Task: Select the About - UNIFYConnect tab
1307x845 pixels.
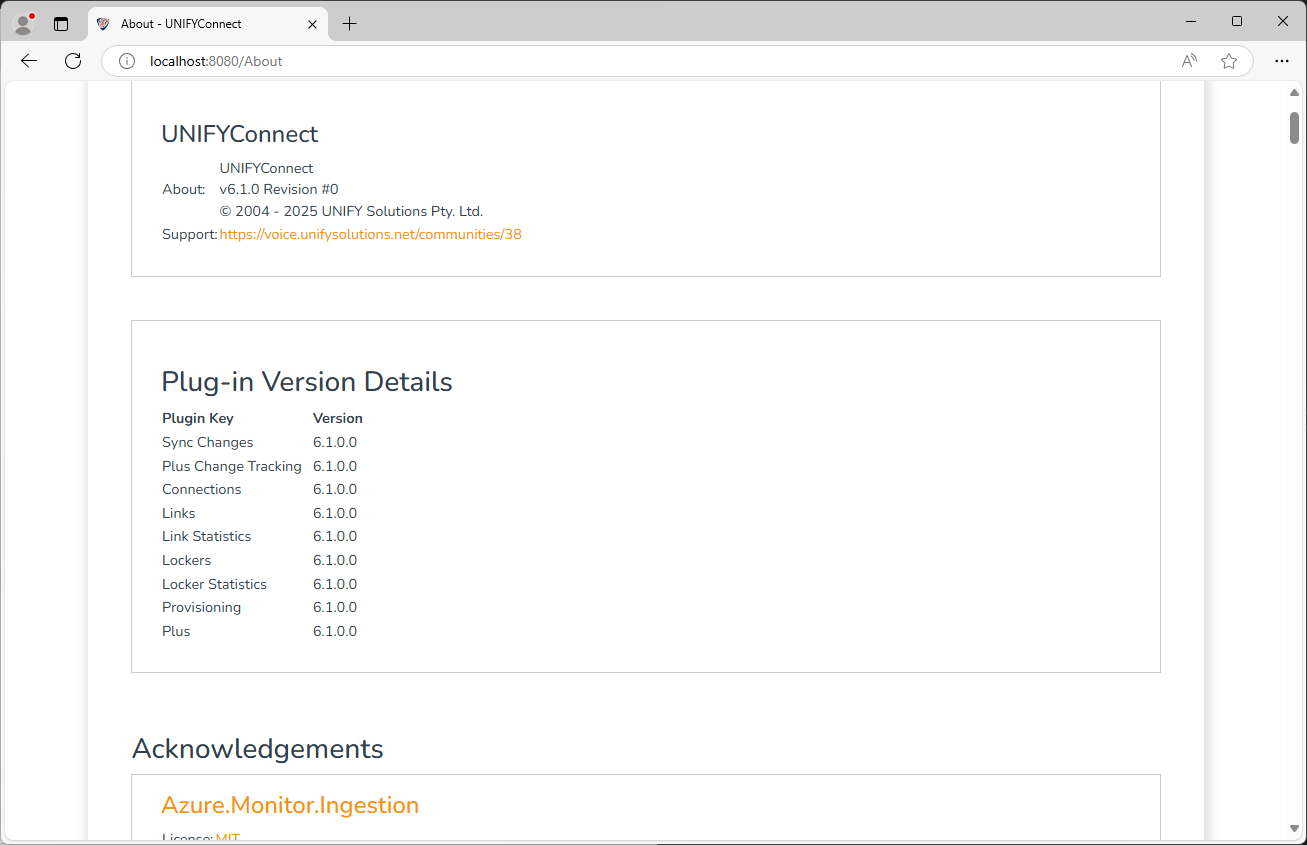Action: [208, 24]
